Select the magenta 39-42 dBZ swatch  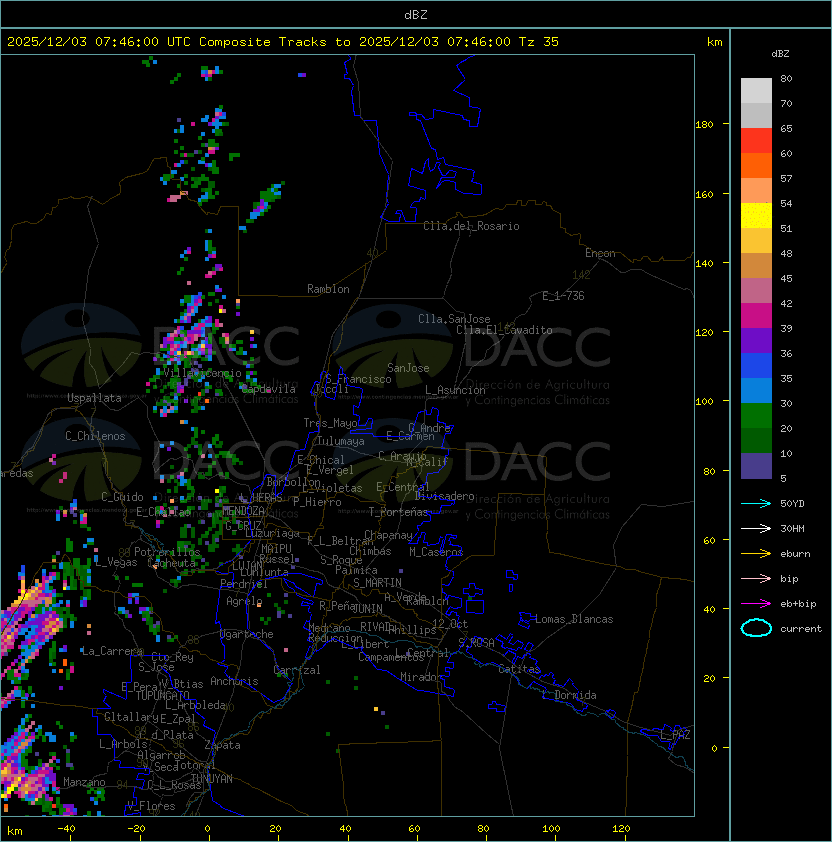pyautogui.click(x=756, y=315)
